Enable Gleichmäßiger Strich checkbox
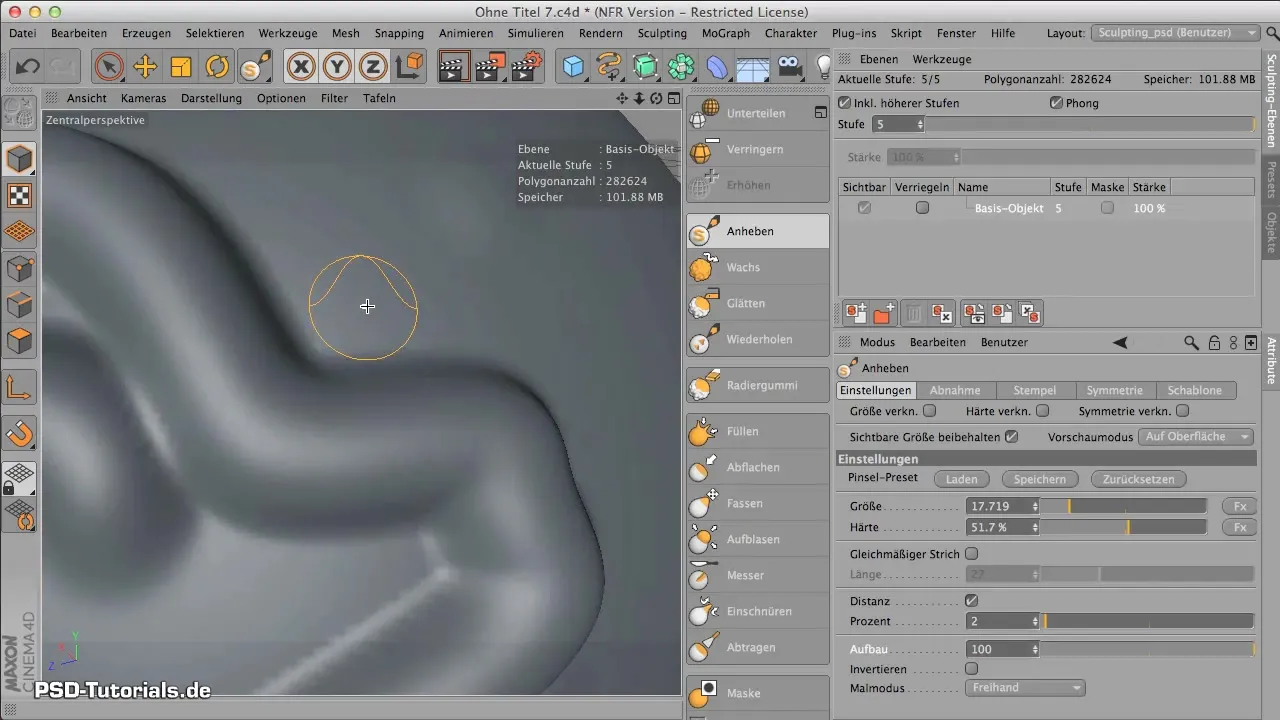 pyautogui.click(x=971, y=554)
